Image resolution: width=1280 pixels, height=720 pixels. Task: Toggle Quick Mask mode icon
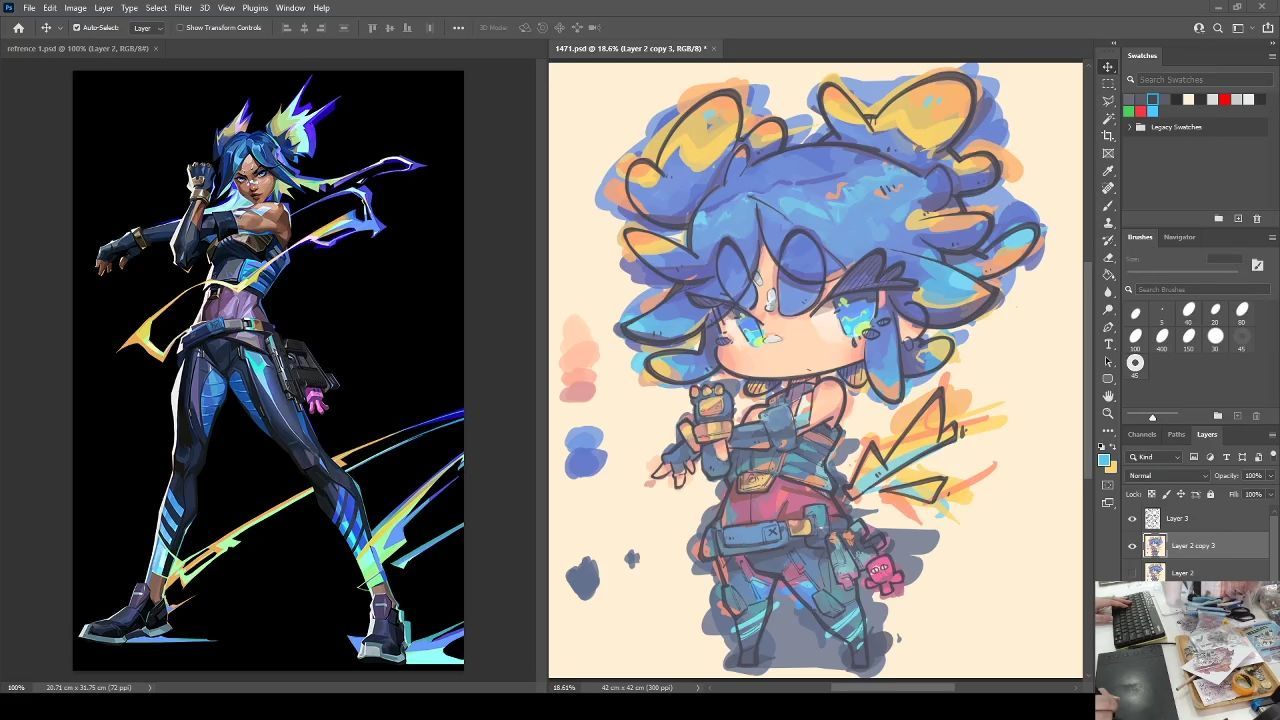pyautogui.click(x=1108, y=485)
